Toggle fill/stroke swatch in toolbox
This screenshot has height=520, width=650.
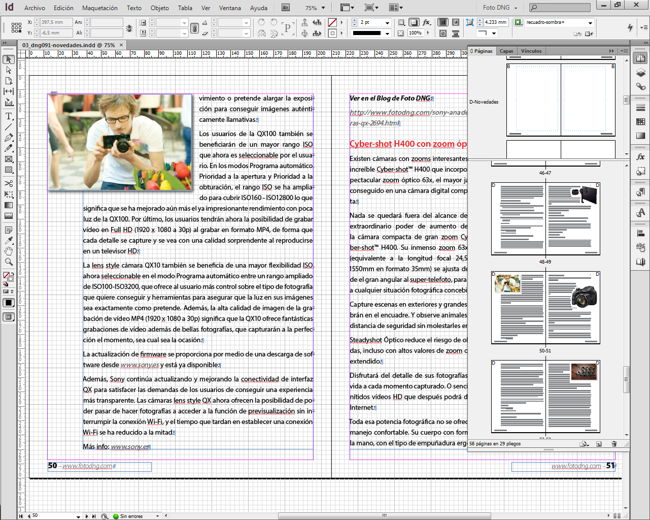tap(7, 277)
